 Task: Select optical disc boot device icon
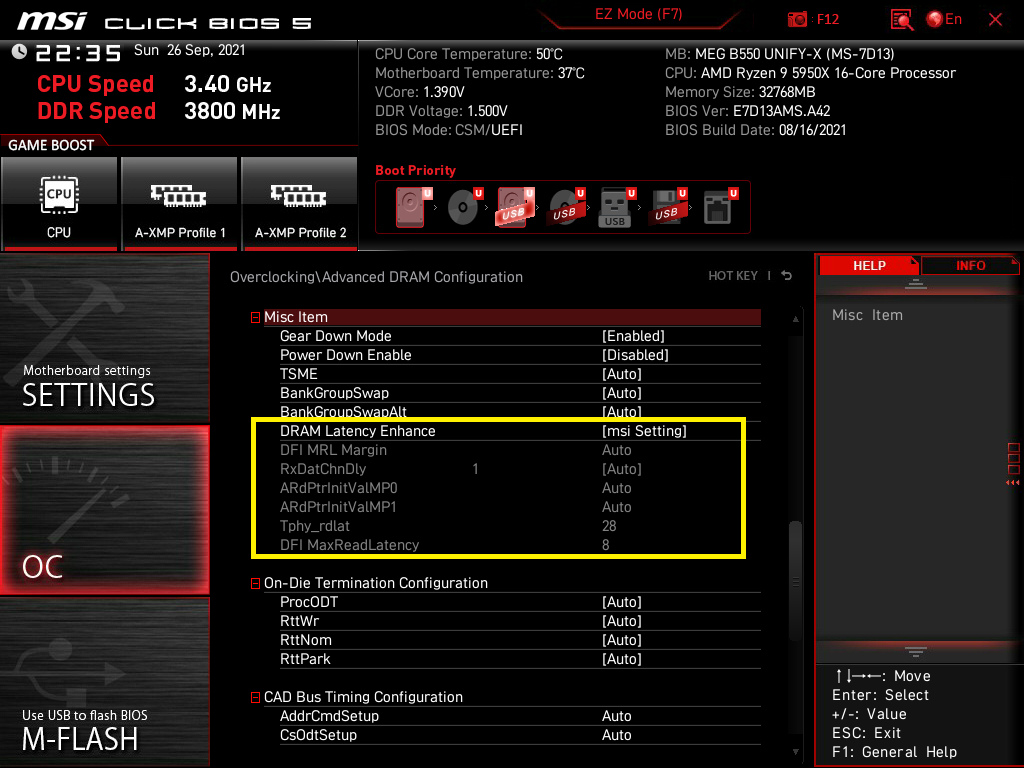(x=464, y=207)
